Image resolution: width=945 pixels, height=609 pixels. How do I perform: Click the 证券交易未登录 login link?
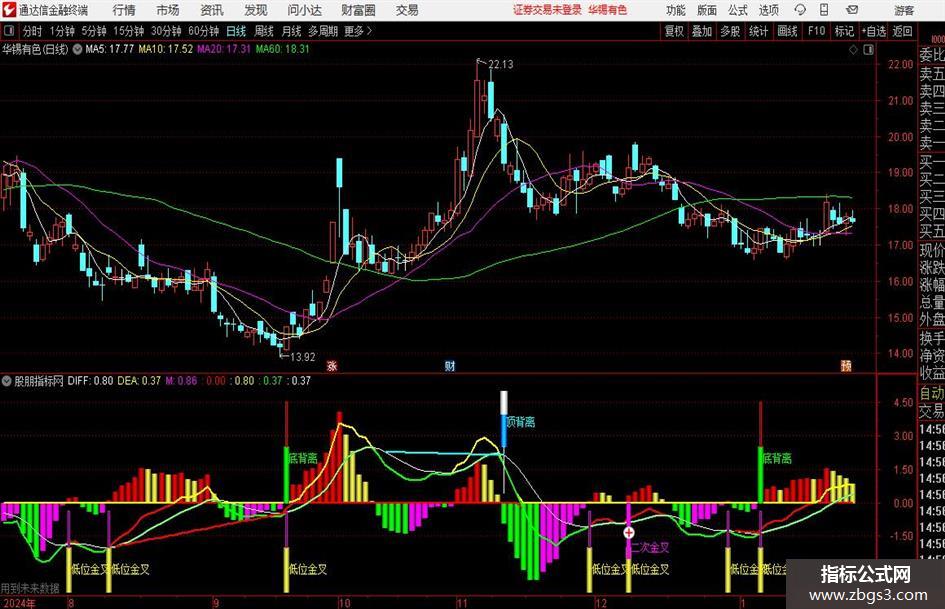[x=548, y=10]
